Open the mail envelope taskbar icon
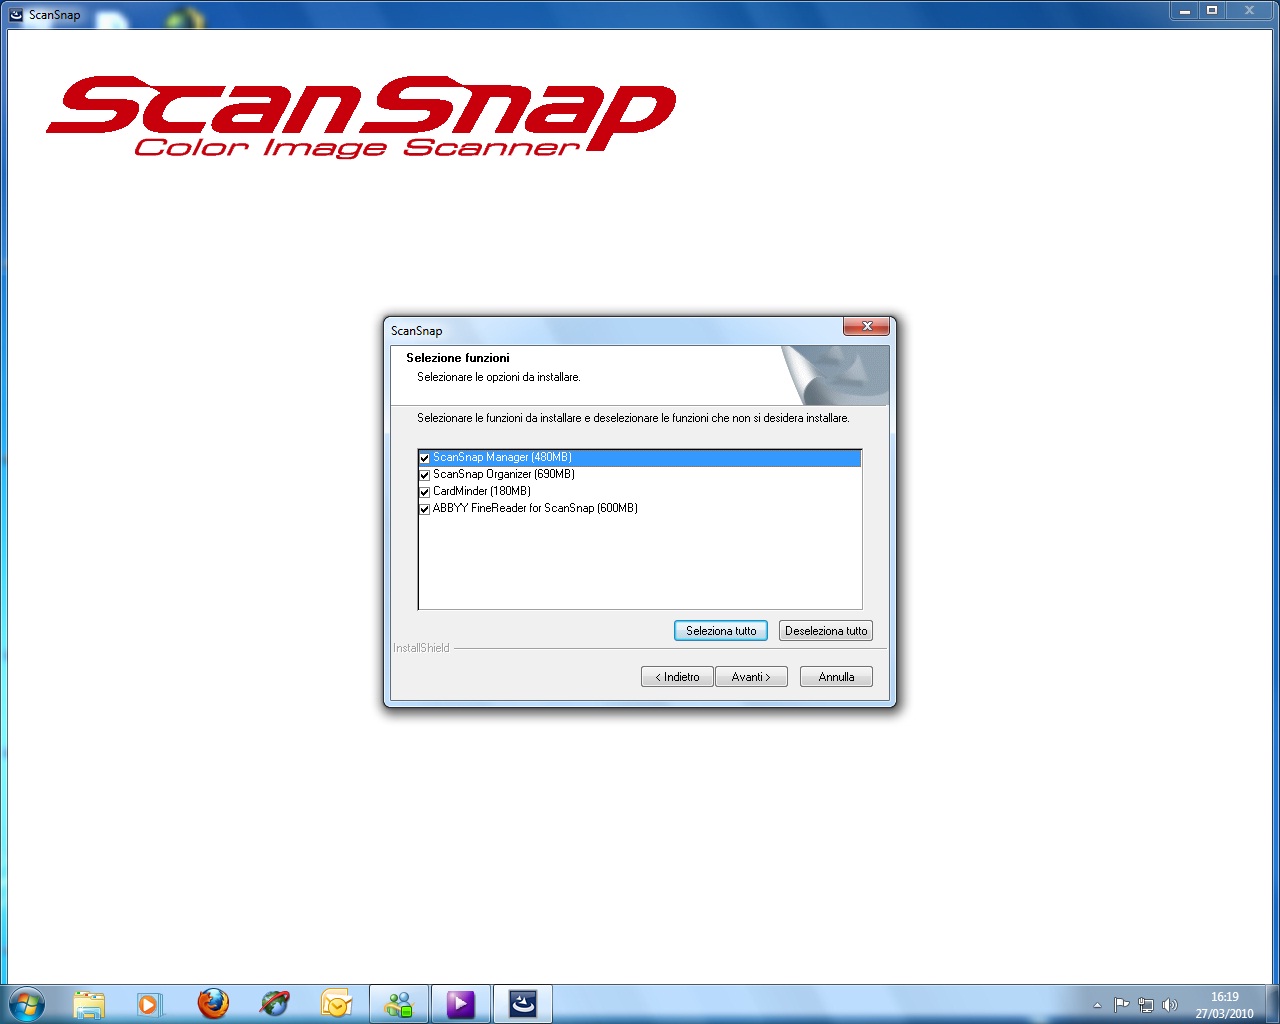 337,1004
